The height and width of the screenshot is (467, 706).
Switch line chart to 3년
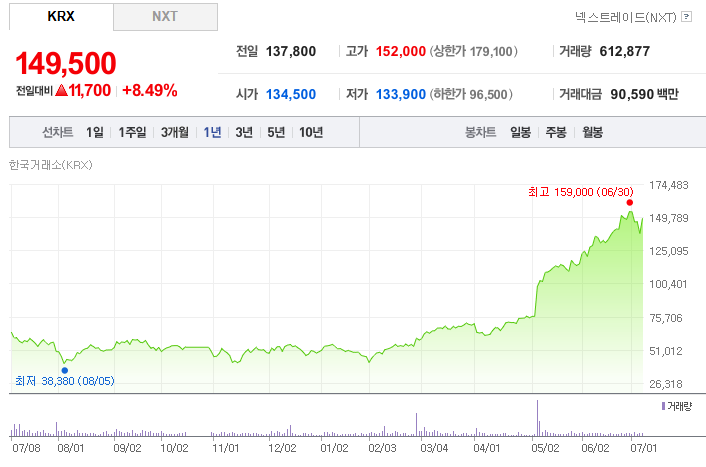click(244, 132)
